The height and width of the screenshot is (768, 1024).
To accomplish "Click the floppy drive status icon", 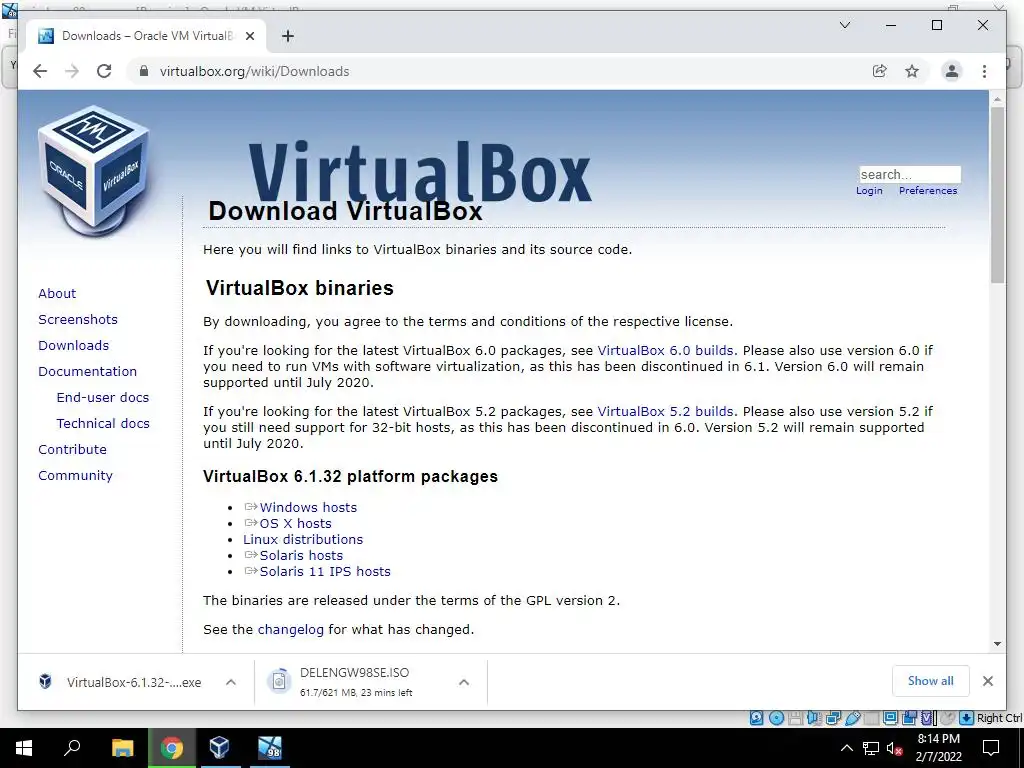I will point(796,718).
